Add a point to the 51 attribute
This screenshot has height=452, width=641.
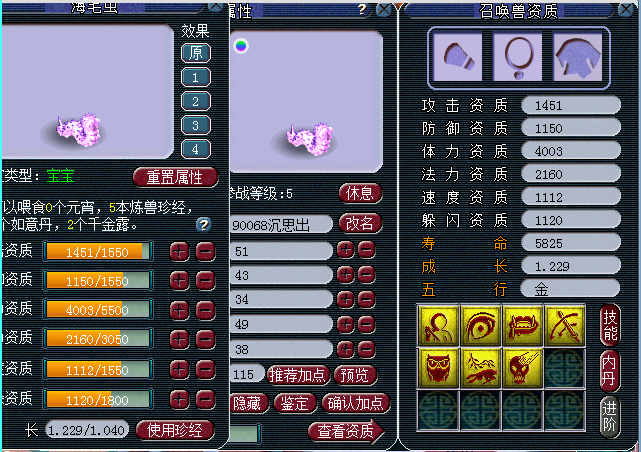[x=345, y=250]
